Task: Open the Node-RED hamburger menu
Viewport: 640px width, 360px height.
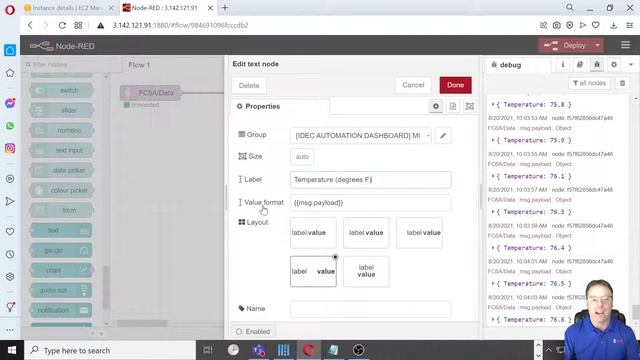Action: point(625,45)
